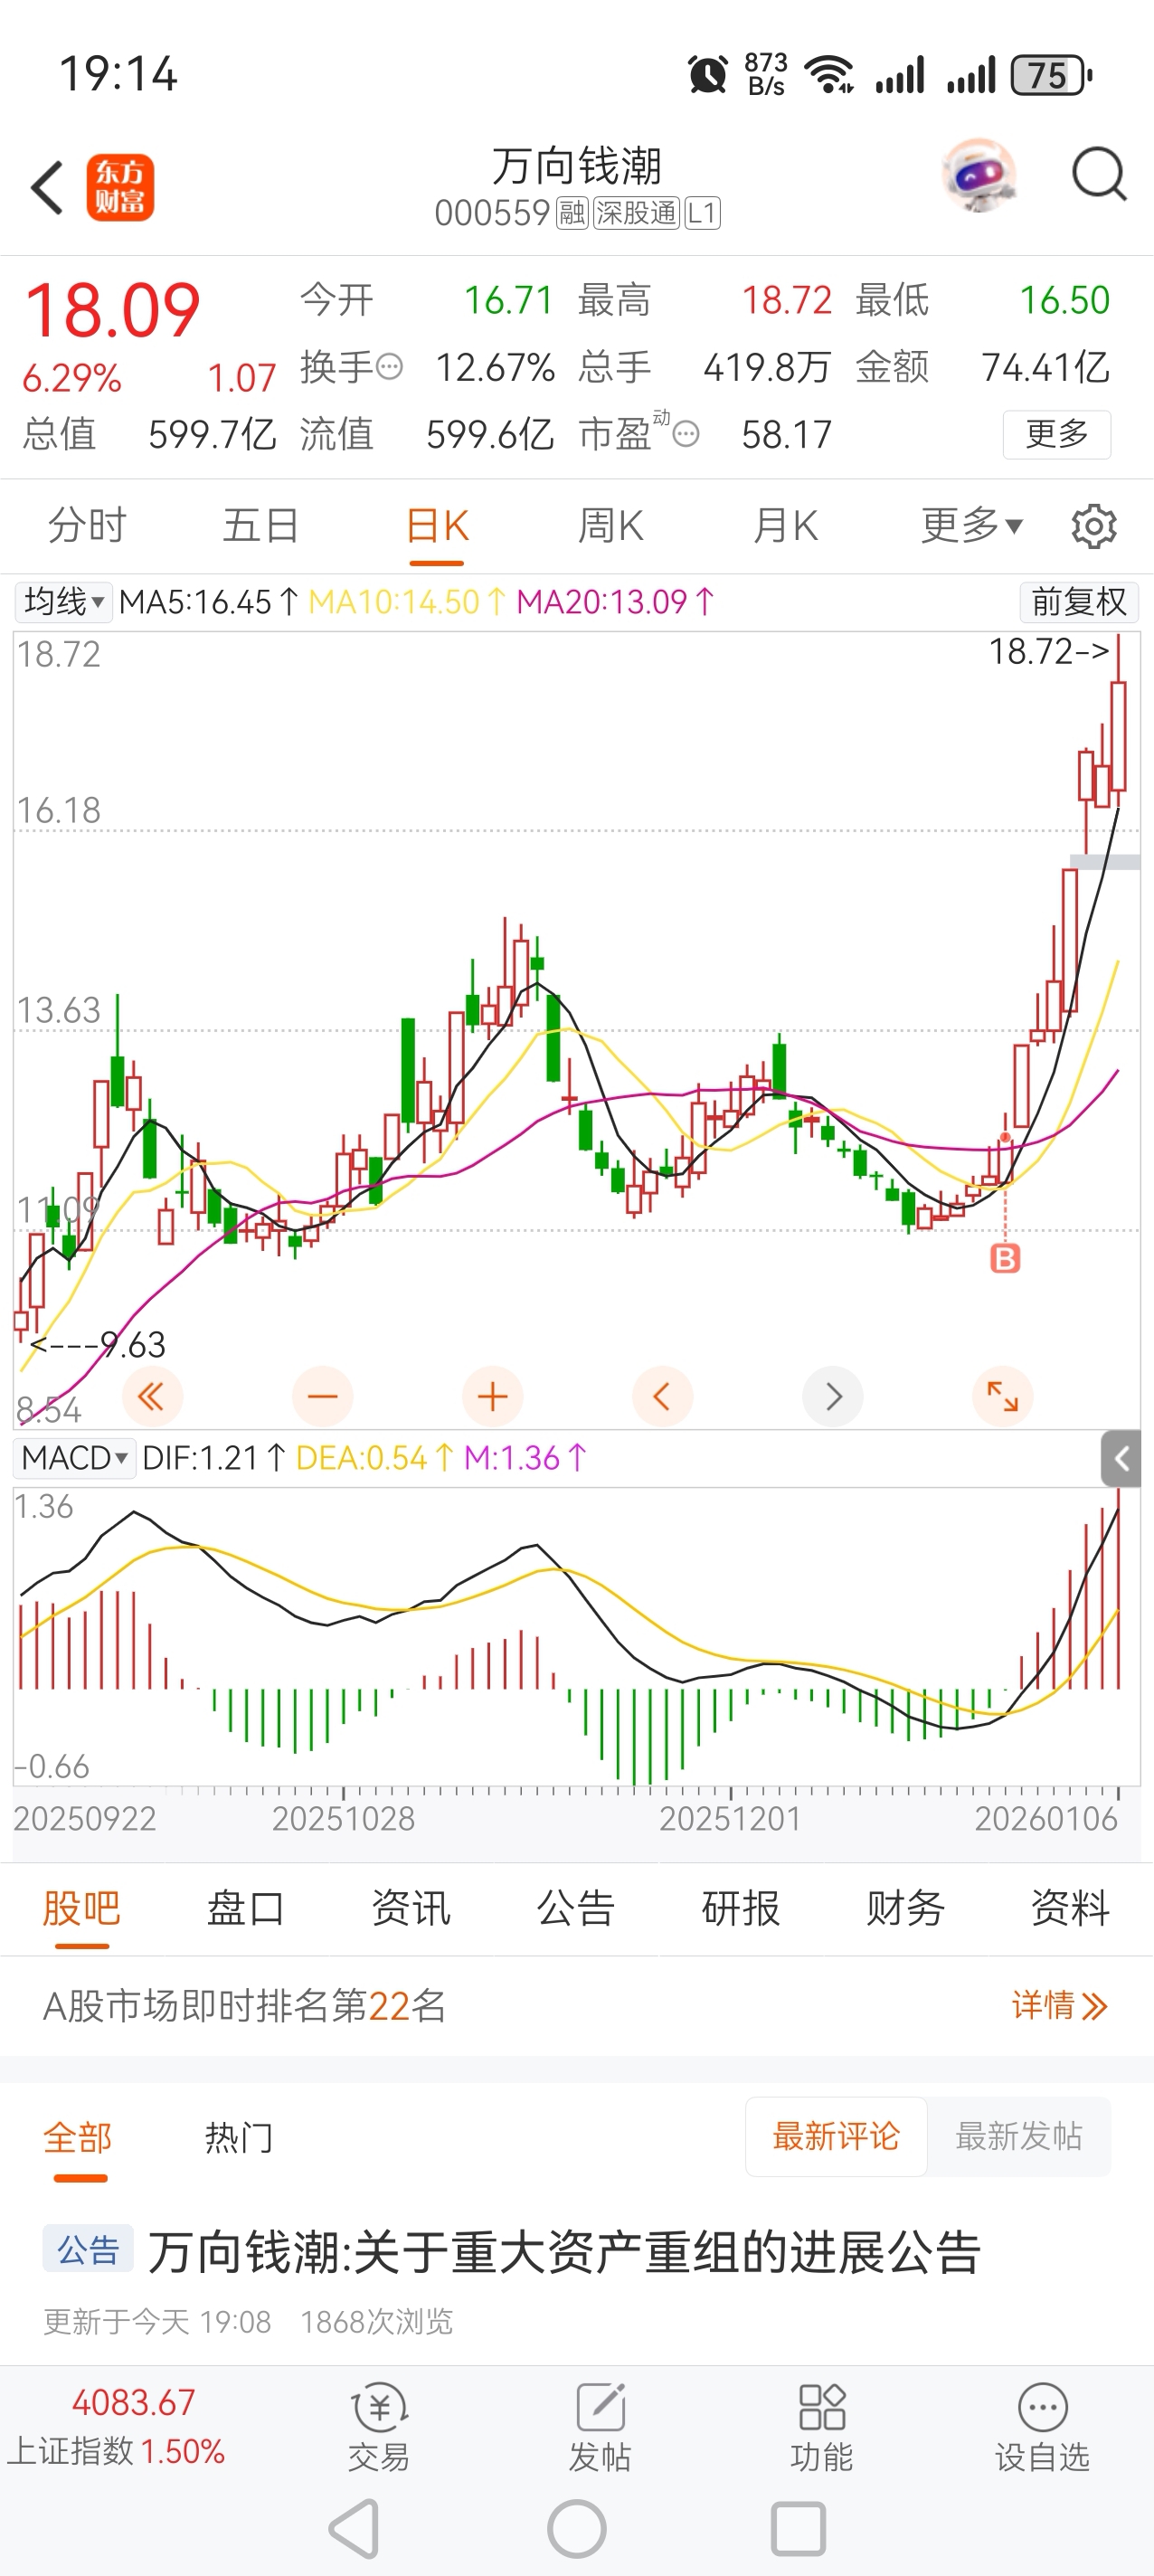This screenshot has width=1154, height=2576.
Task: Tap the 换手 info bubble icon
Action: [x=389, y=367]
